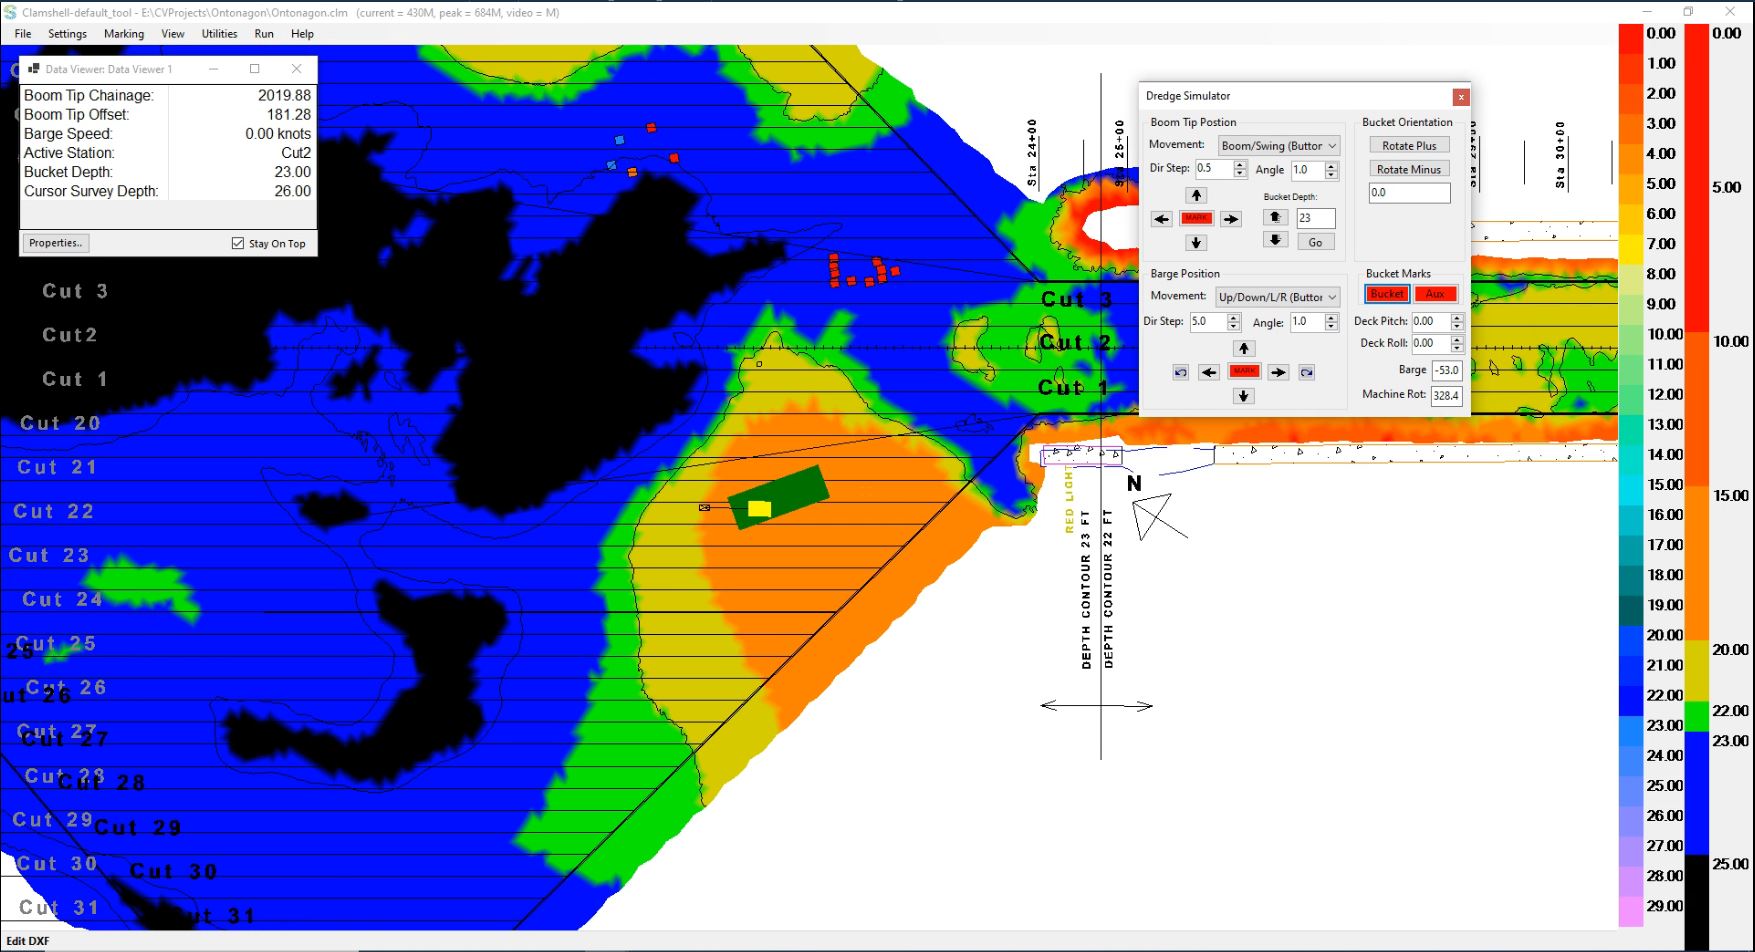Rotate barge clockwise with blue arrow icon
The image size is (1755, 952).
1306,372
